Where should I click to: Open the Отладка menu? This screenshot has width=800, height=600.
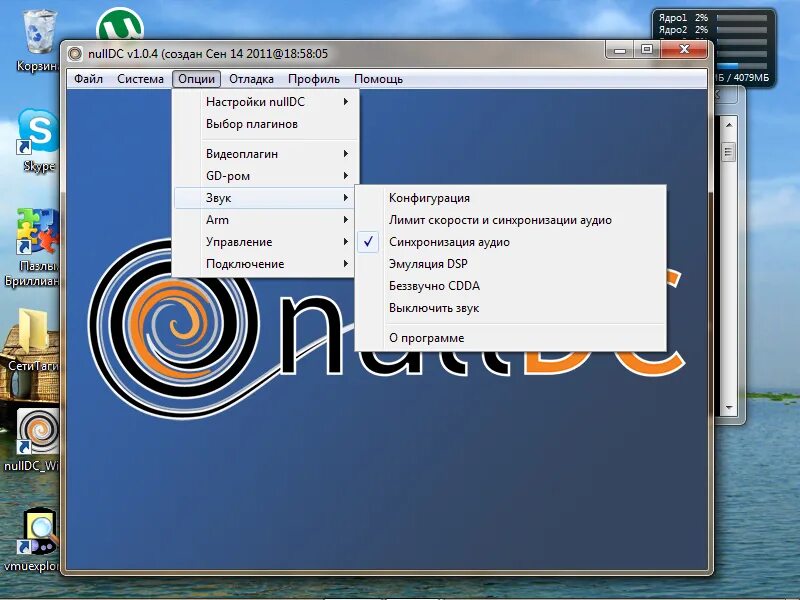[251, 79]
